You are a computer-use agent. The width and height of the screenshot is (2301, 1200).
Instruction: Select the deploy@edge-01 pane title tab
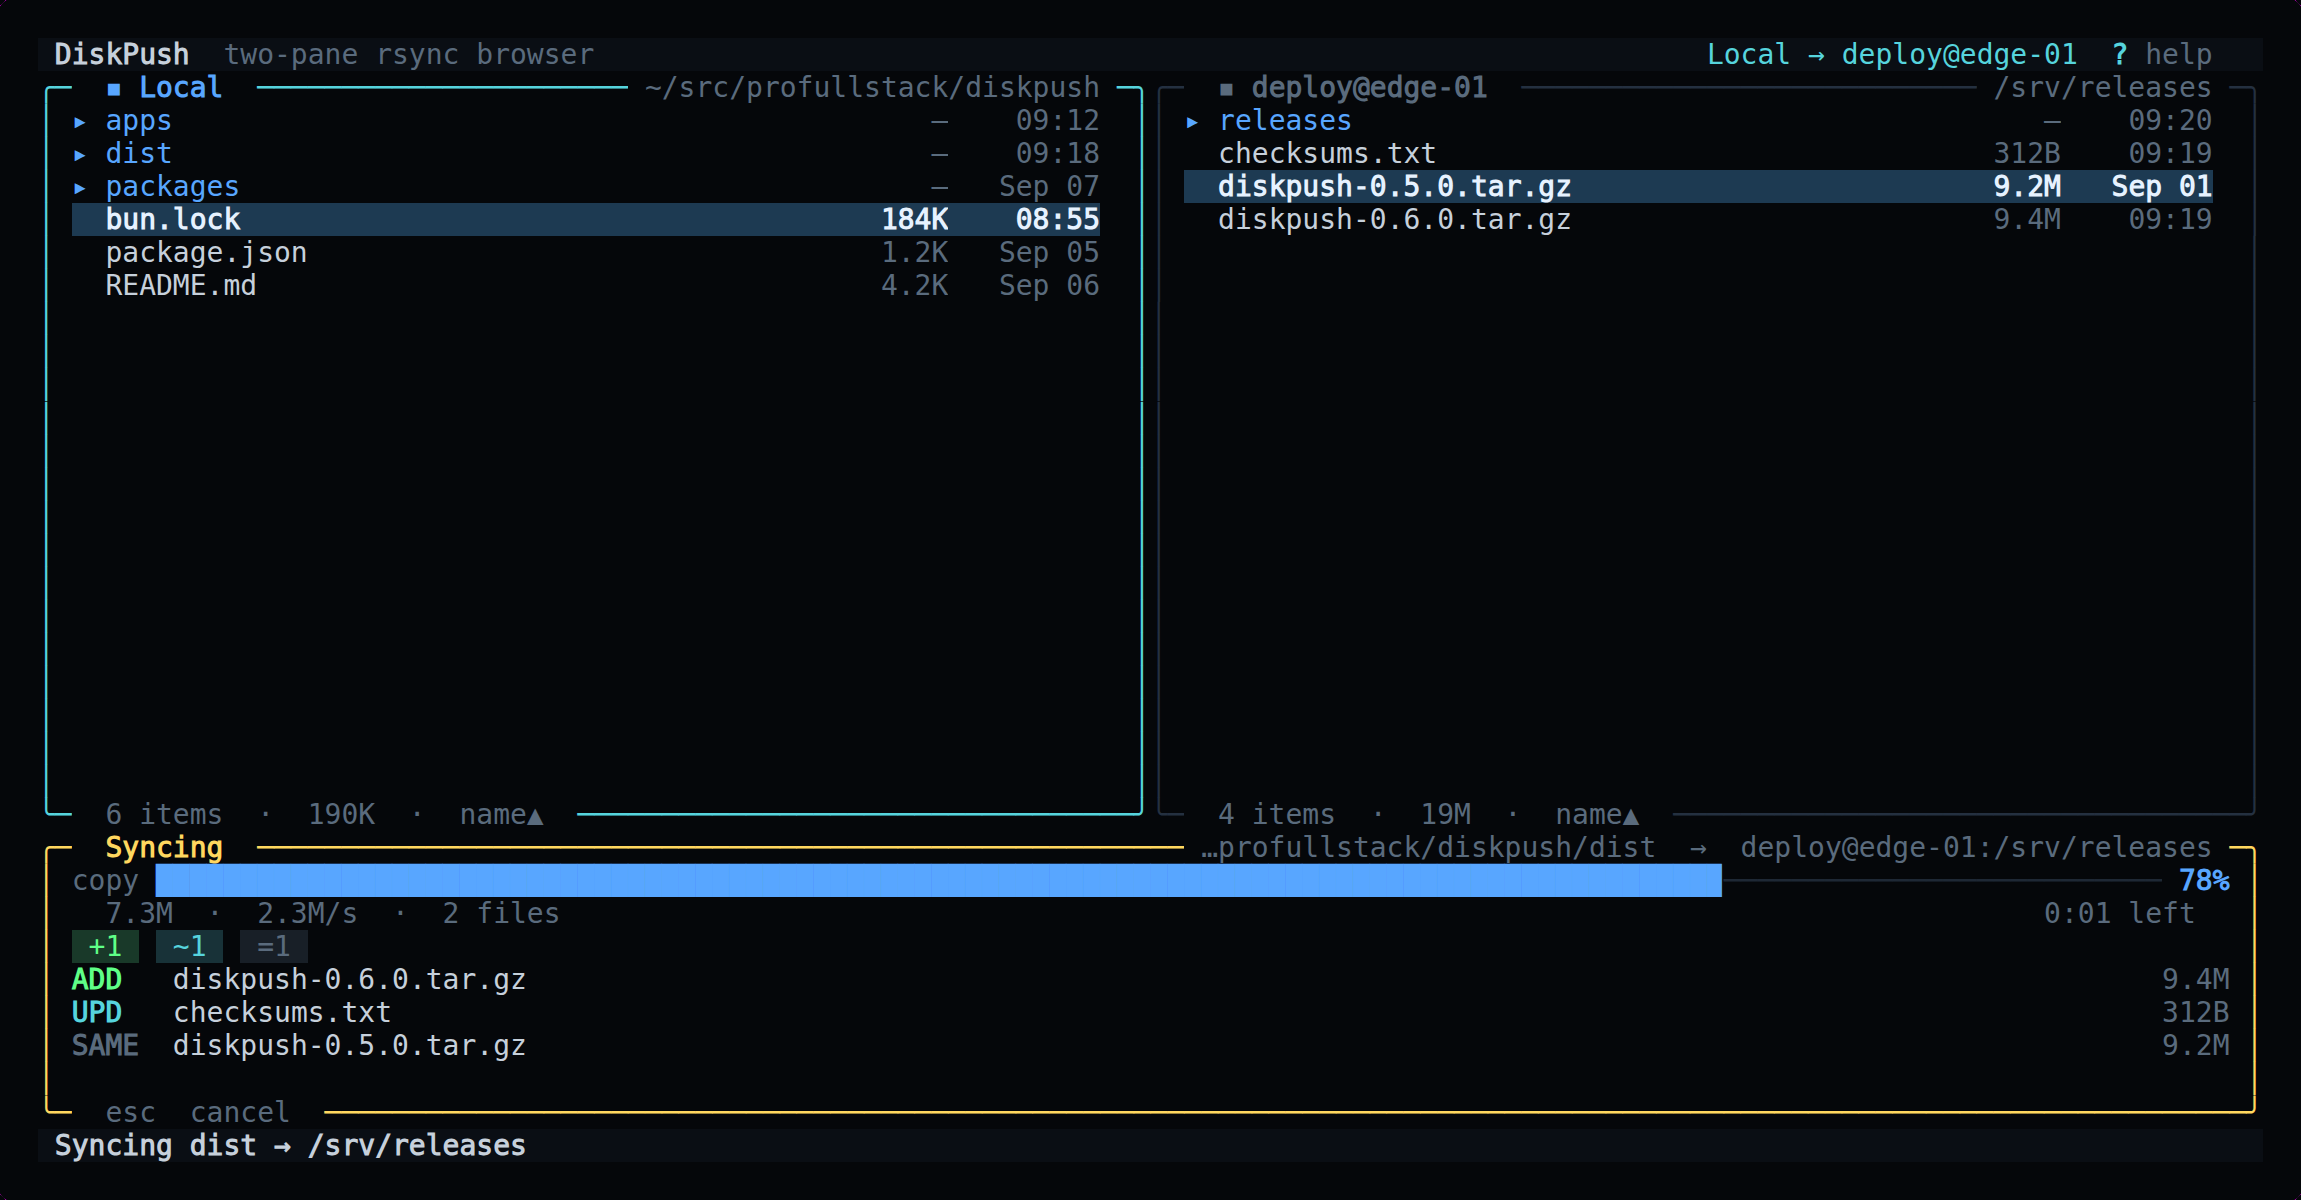[x=1369, y=88]
